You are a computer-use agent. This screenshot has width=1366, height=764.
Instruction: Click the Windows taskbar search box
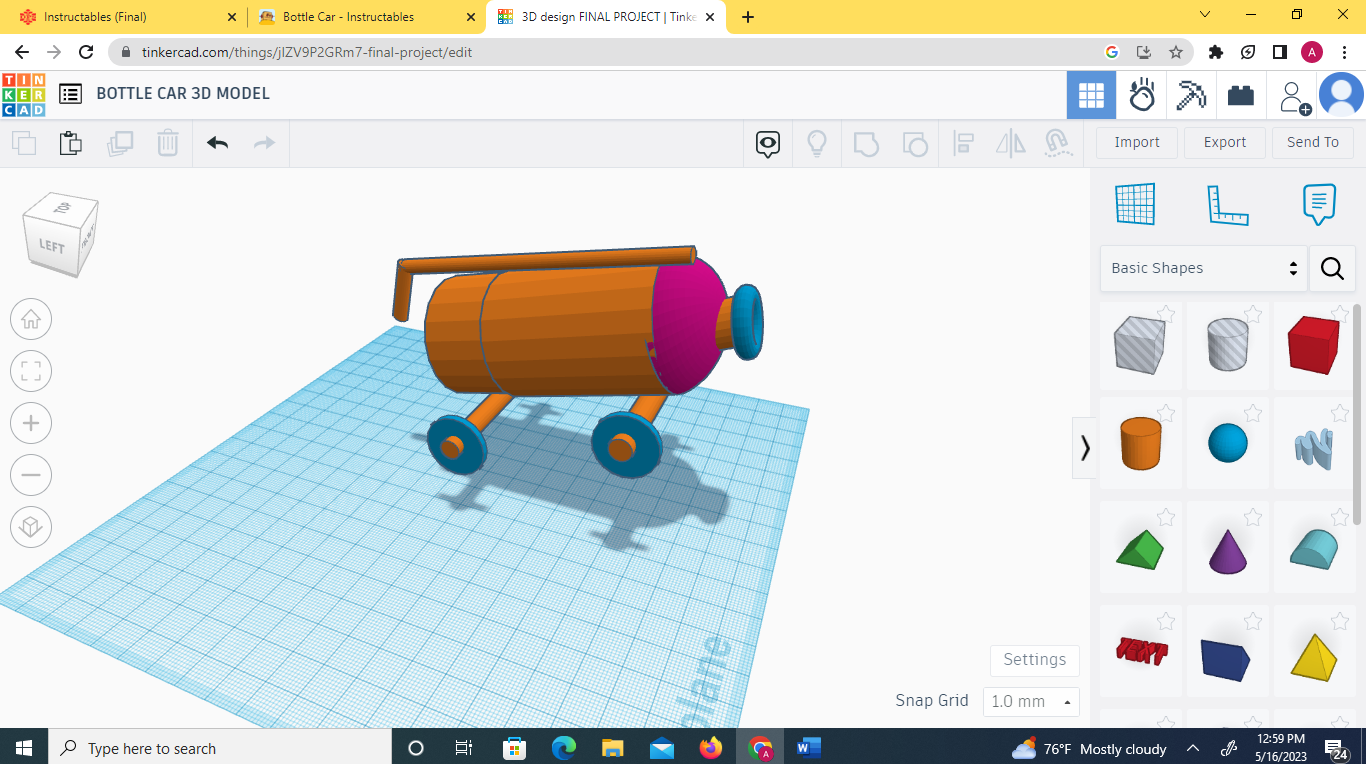(220, 747)
